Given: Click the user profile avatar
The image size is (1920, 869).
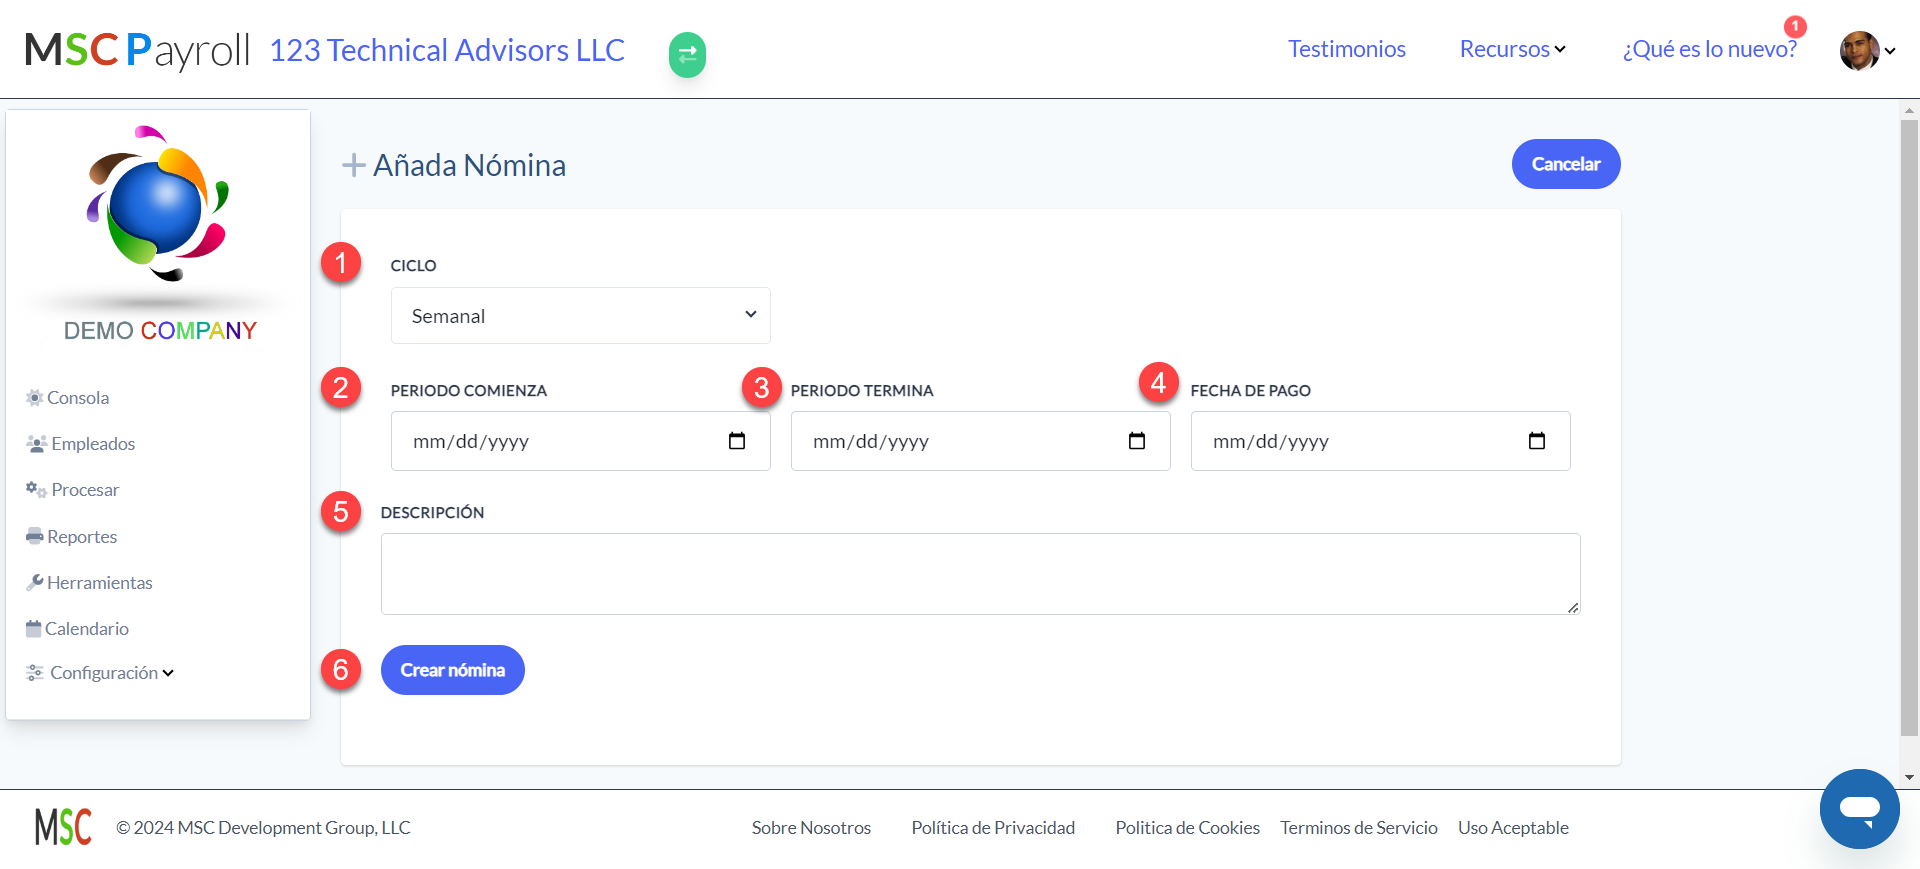Looking at the screenshot, I should [x=1859, y=51].
